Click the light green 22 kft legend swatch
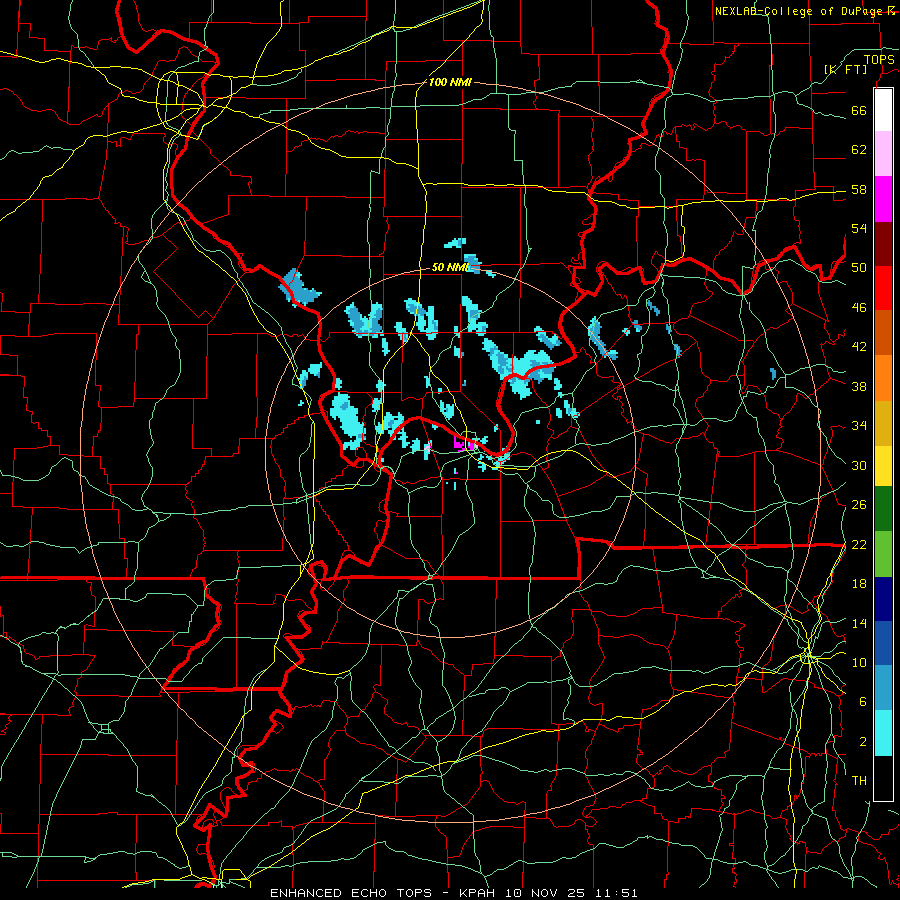 883,554
